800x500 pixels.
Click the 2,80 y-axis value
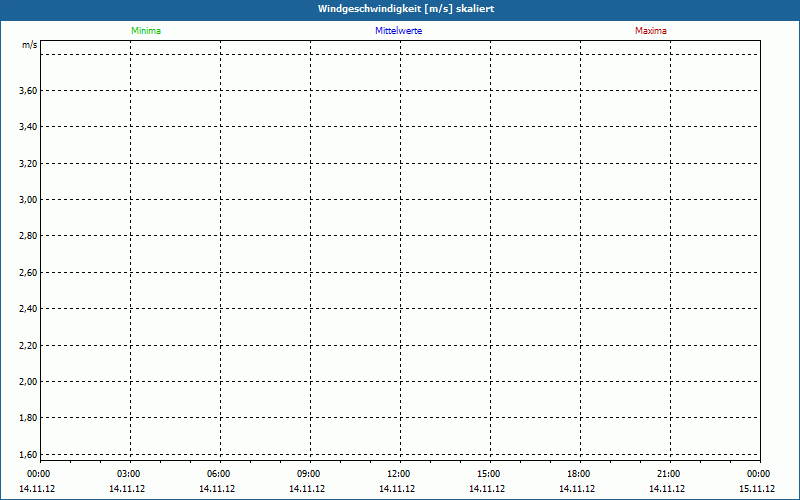pos(28,236)
